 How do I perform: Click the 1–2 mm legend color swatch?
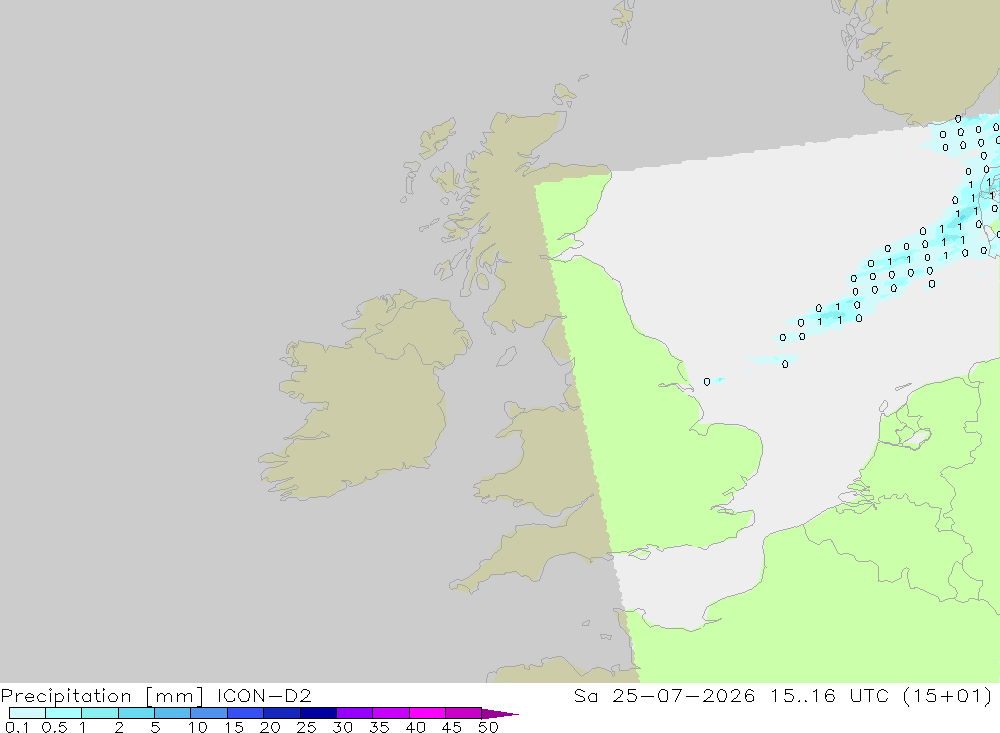coord(99,713)
